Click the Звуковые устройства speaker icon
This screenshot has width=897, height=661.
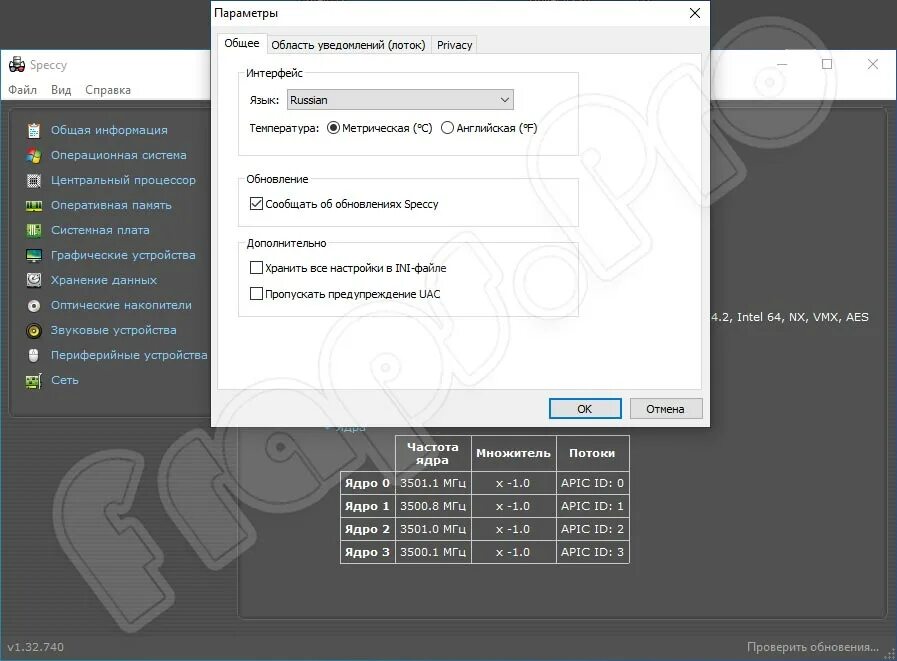pos(34,330)
